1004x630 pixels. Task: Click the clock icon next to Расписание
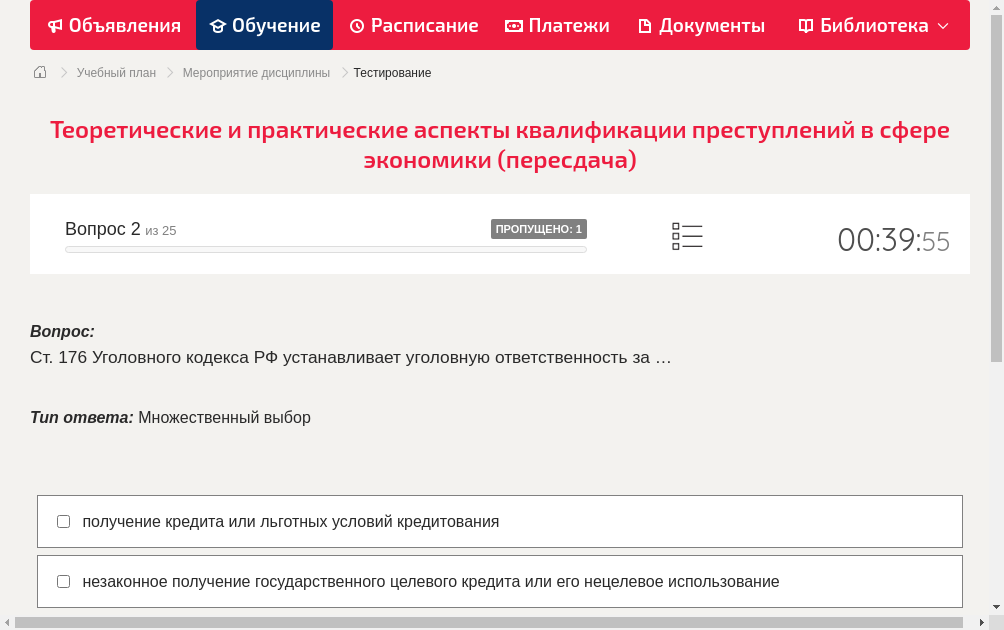[355, 25]
